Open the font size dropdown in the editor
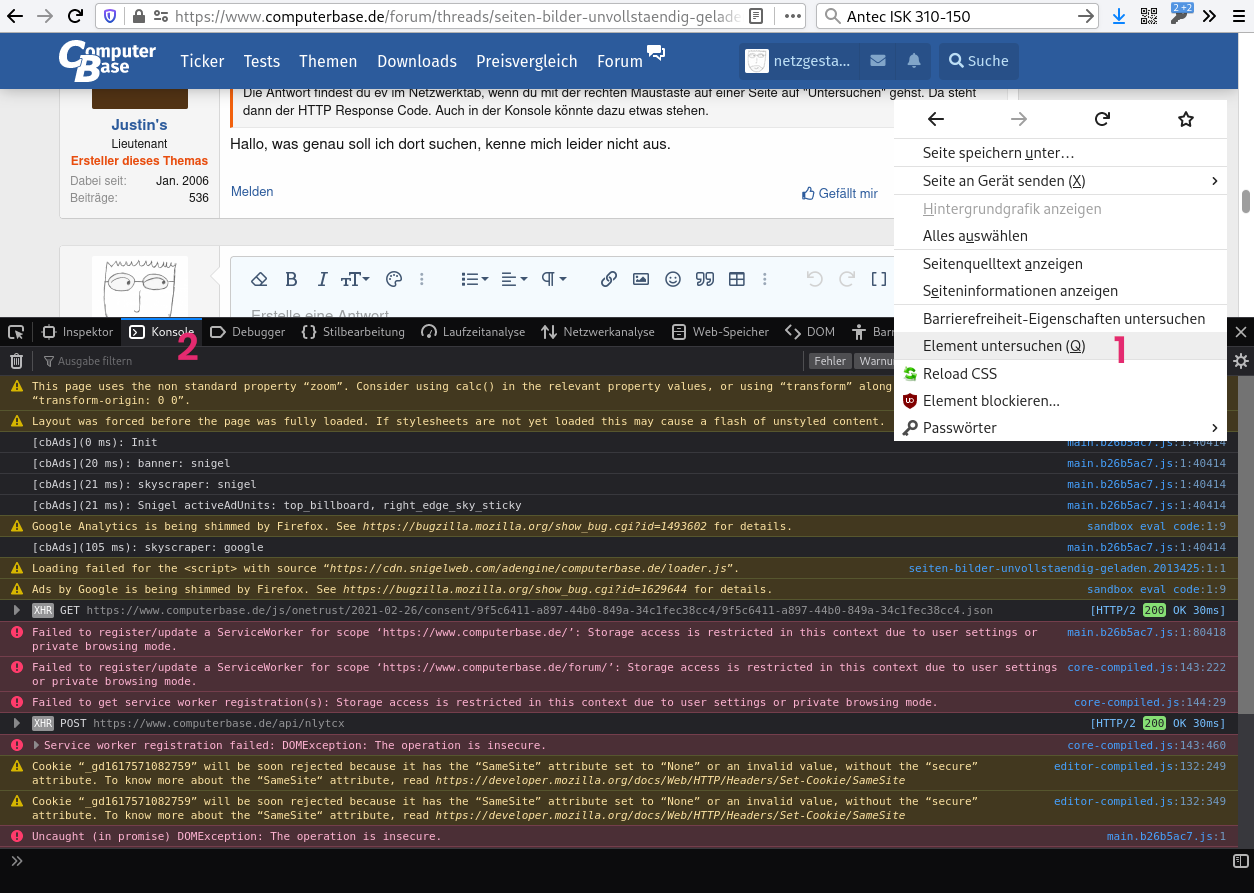 coord(355,279)
